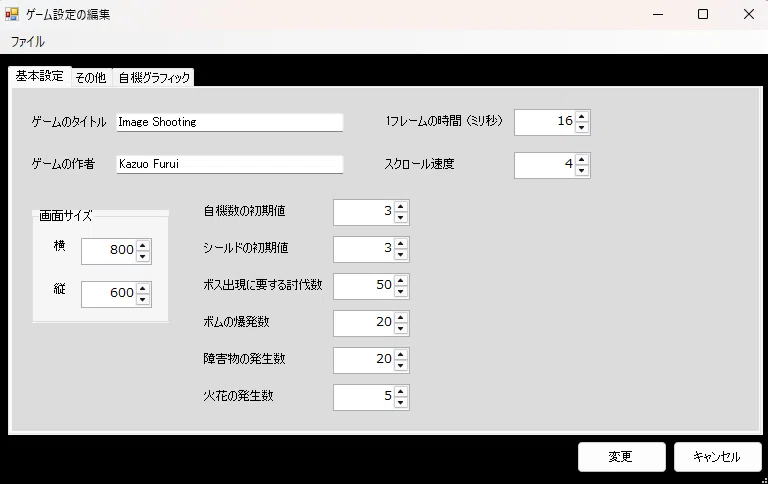Image resolution: width=768 pixels, height=484 pixels.
Task: Click the スクロール速度 label
Action: click(x=419, y=164)
